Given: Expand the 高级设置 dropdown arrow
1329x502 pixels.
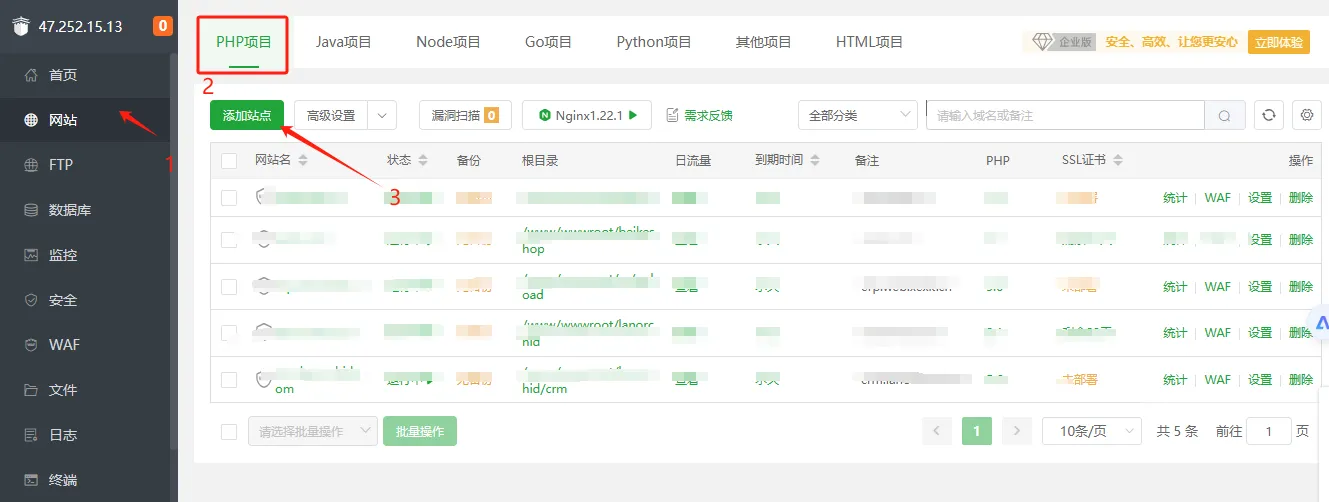Looking at the screenshot, I should coord(383,116).
